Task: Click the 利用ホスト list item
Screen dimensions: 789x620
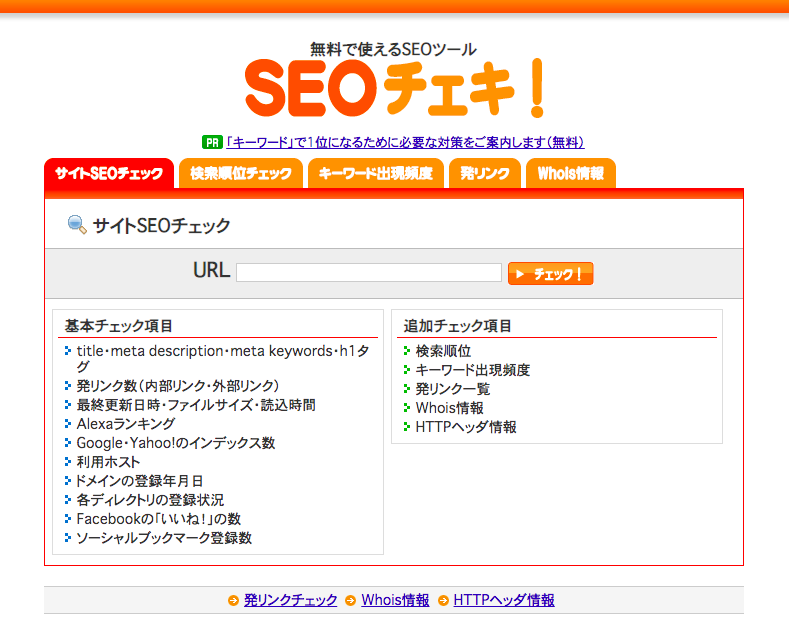Action: point(108,462)
